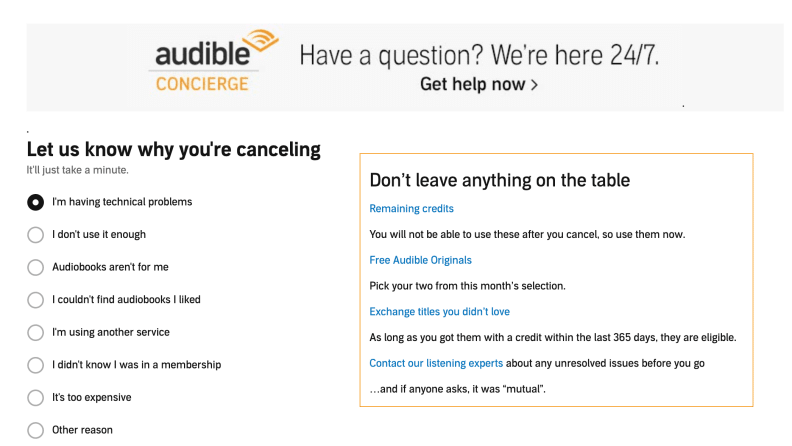Select "I didn't know I was in a membership"

pyautogui.click(x=35, y=365)
